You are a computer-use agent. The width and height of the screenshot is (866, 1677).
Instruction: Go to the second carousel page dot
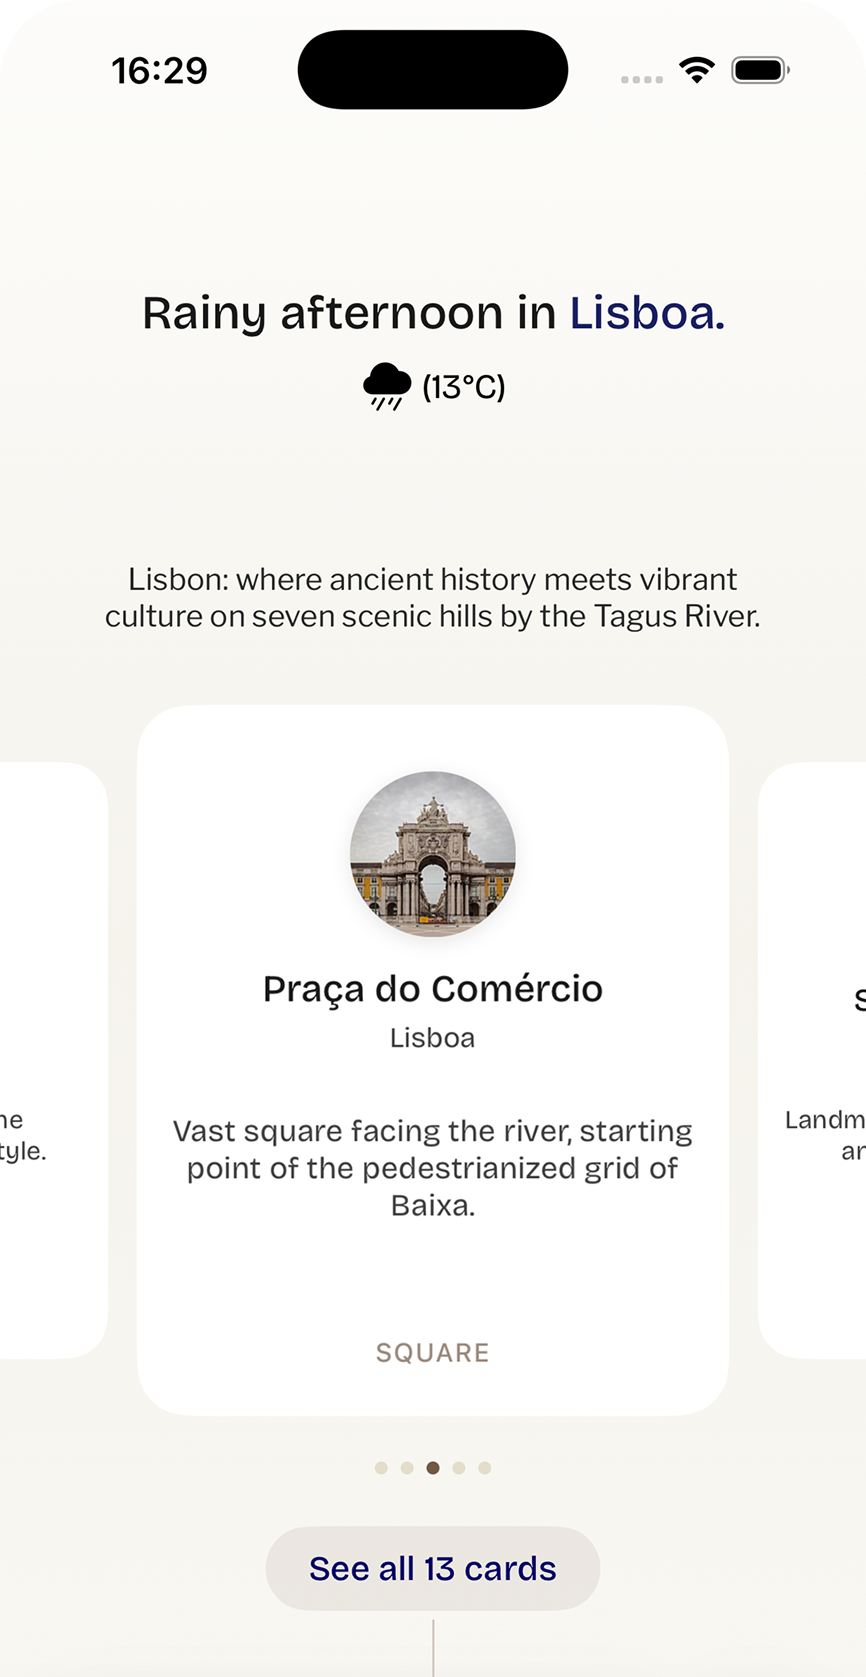pyautogui.click(x=407, y=1468)
